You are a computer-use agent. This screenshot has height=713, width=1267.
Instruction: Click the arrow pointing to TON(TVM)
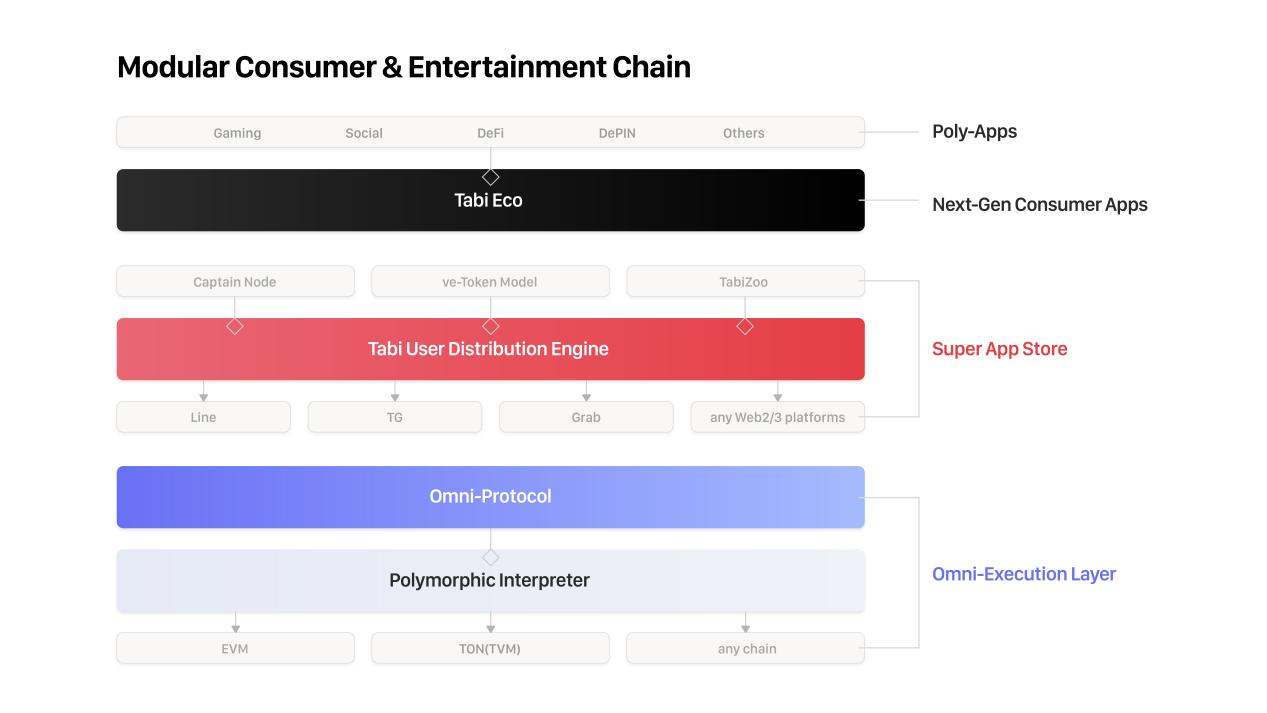pyautogui.click(x=491, y=627)
